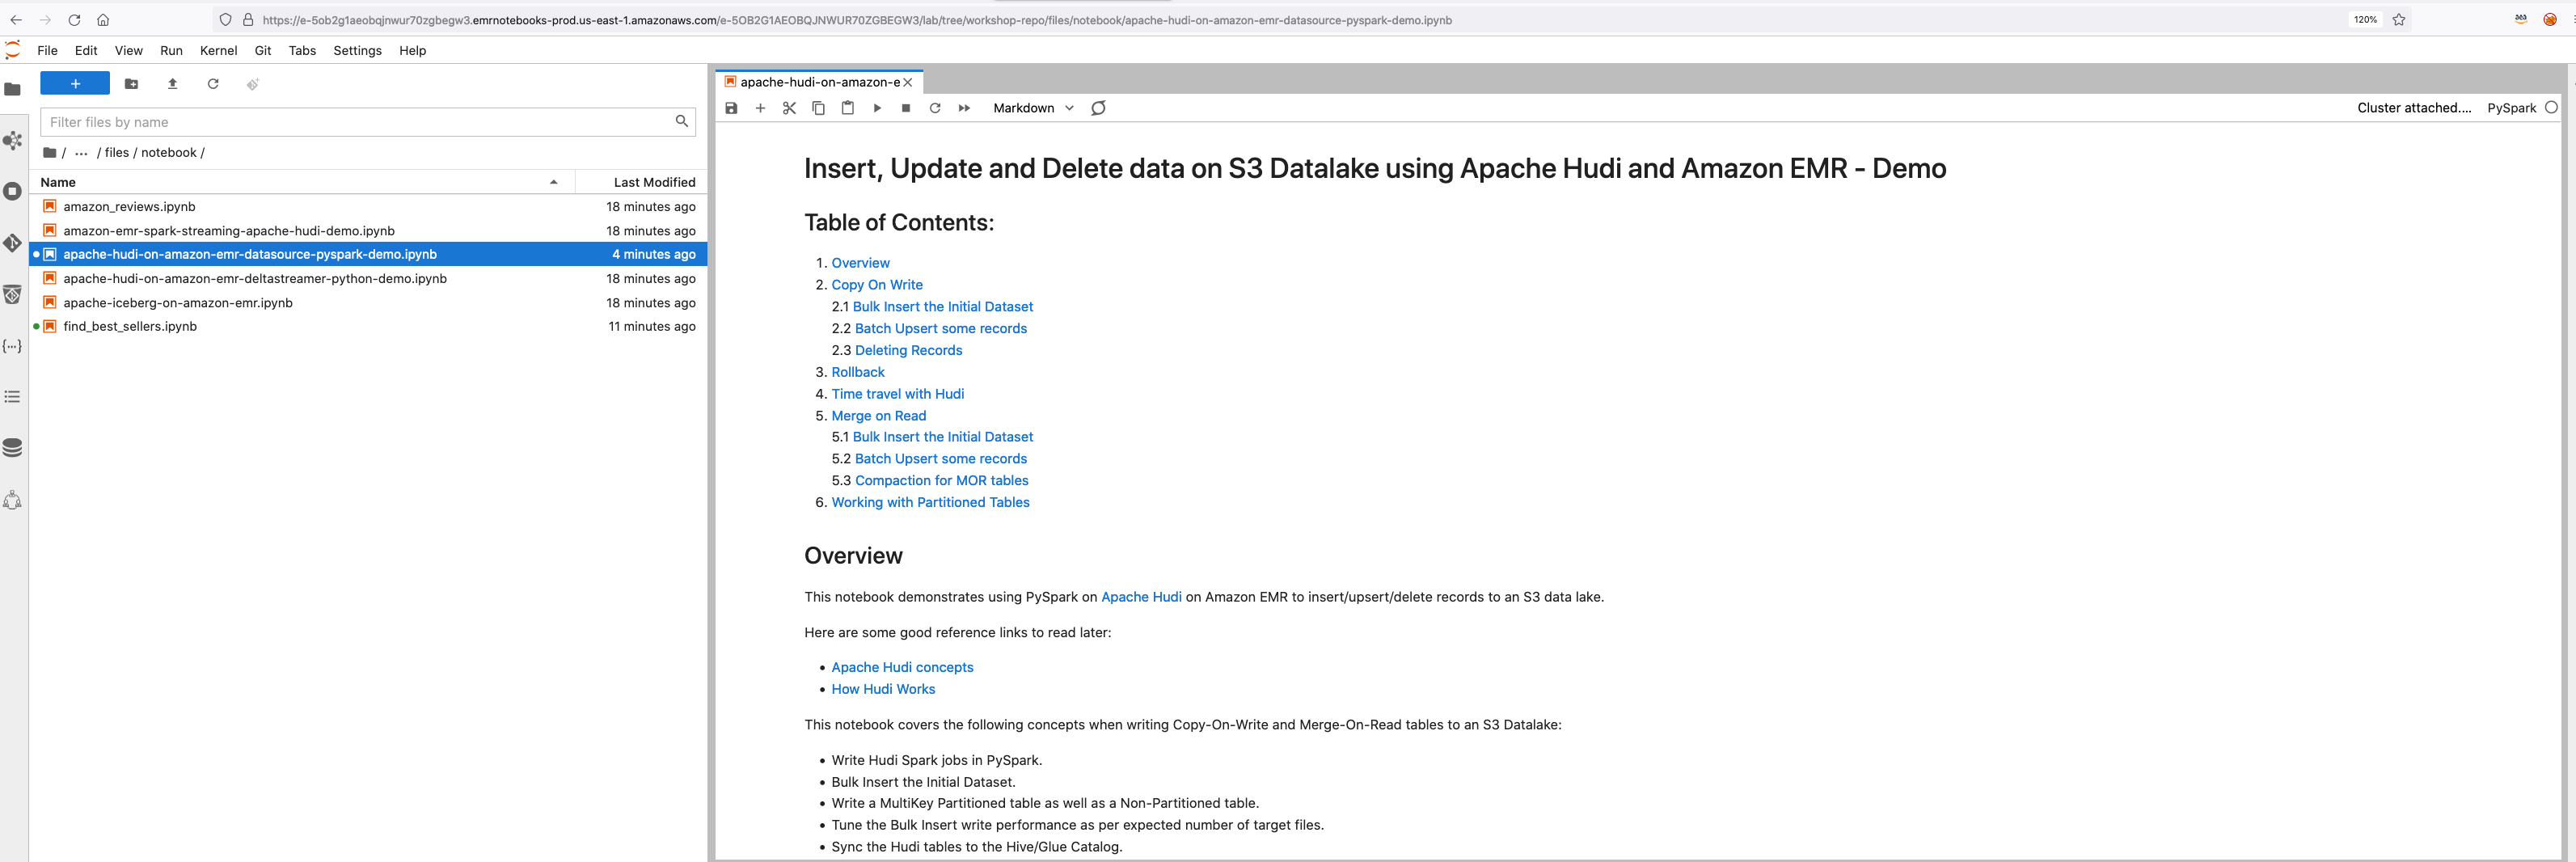Open the EMR clusters sidebar icon
Viewport: 2576px width, 862px height.
13,141
